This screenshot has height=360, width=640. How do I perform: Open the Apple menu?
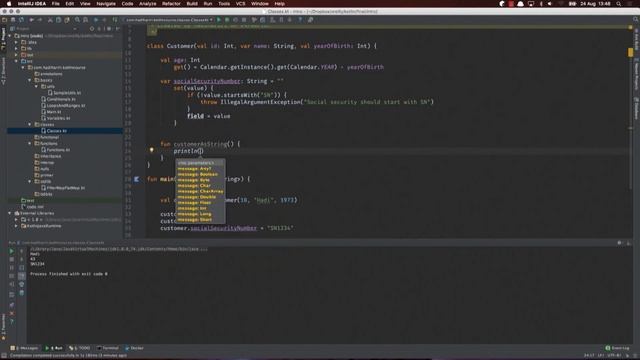pyautogui.click(x=9, y=4)
